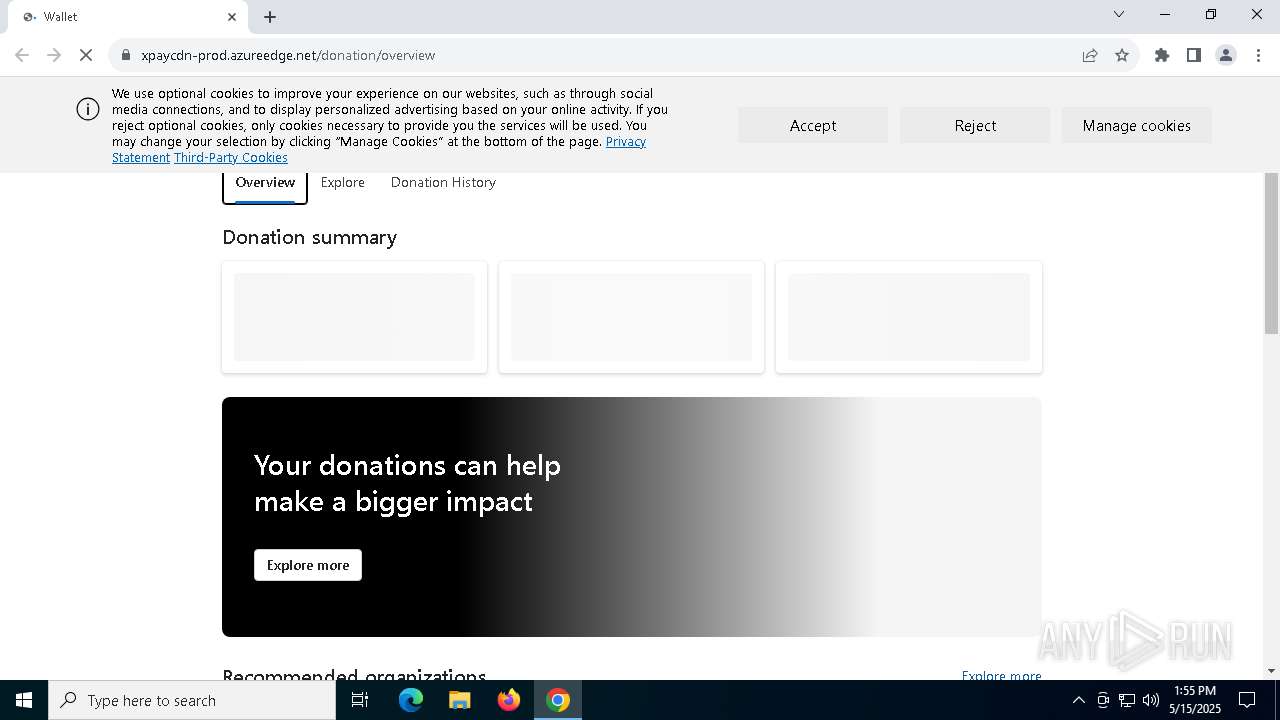Open Task View in taskbar
1280x720 pixels.
point(360,700)
